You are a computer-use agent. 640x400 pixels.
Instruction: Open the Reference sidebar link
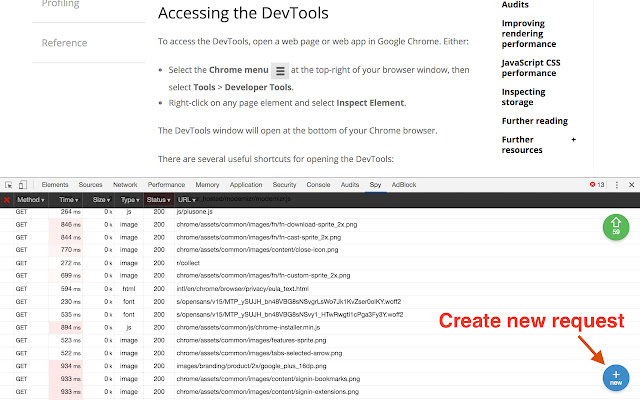click(x=64, y=43)
